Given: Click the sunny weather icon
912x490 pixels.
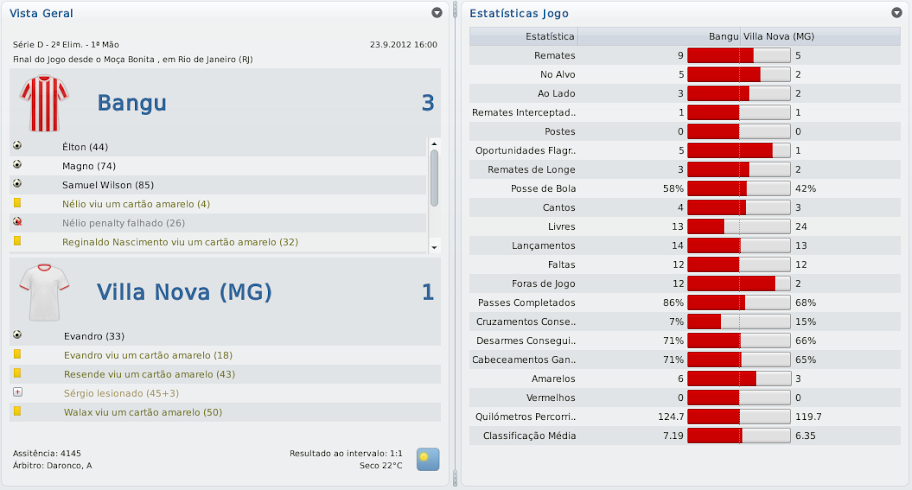Looking at the screenshot, I should pos(428,459).
